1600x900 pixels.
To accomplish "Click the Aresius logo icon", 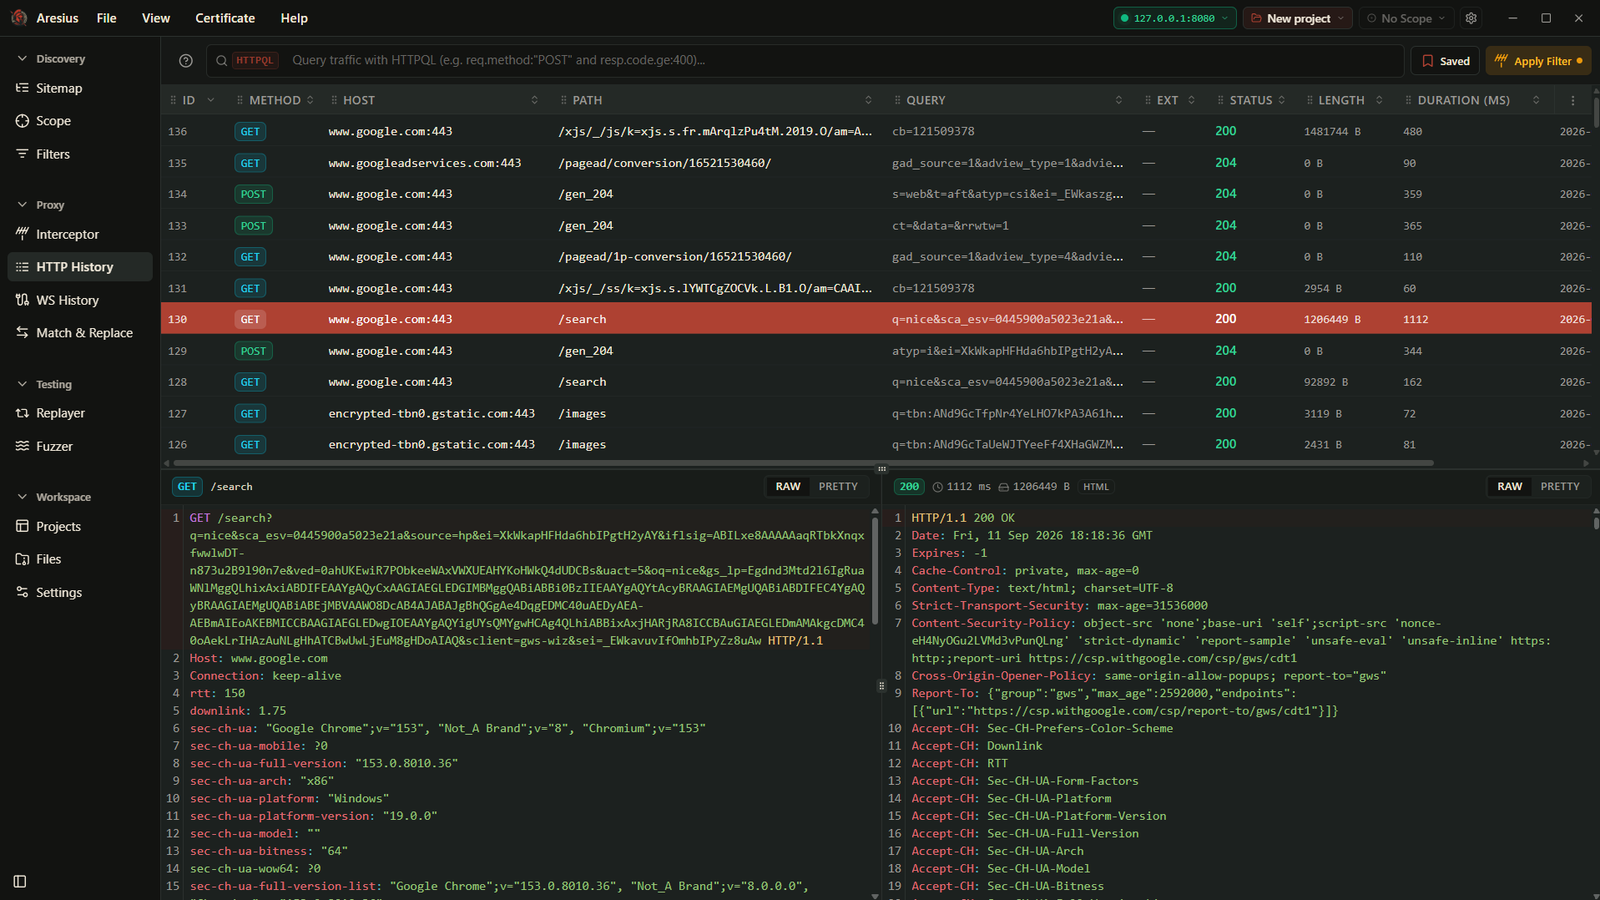I will [18, 18].
